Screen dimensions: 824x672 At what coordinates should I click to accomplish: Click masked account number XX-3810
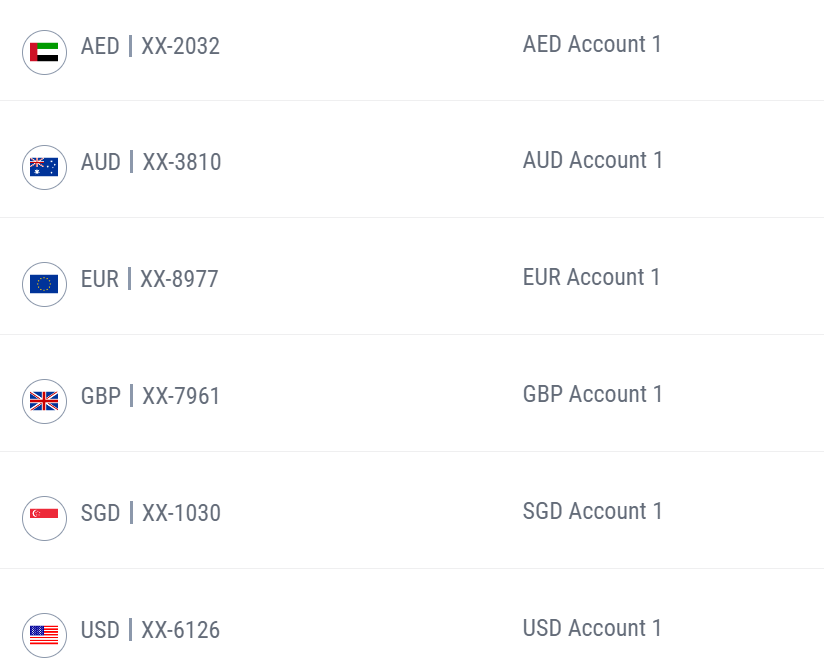(182, 162)
